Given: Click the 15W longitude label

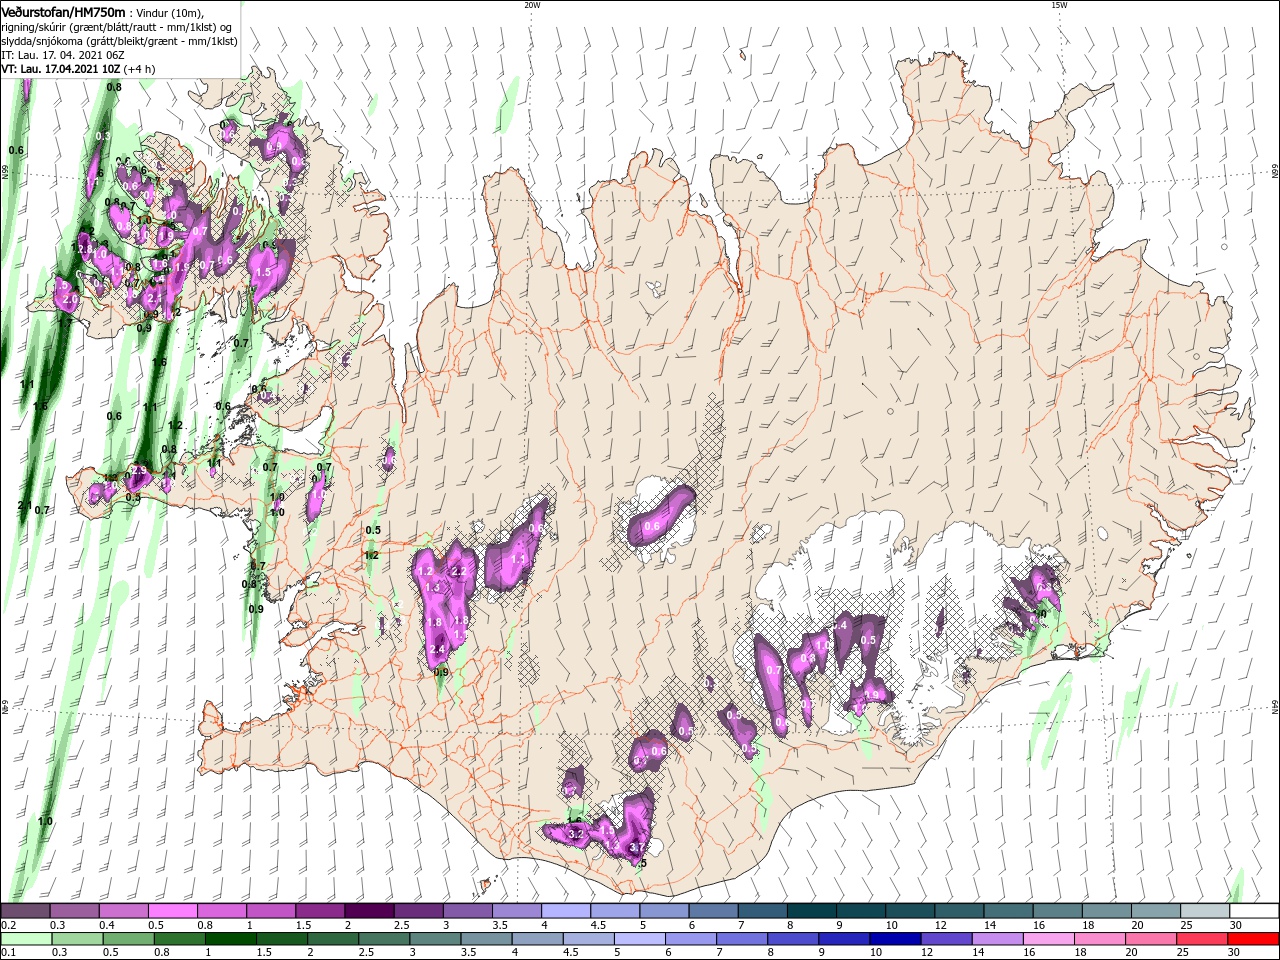Looking at the screenshot, I should [x=1059, y=5].
